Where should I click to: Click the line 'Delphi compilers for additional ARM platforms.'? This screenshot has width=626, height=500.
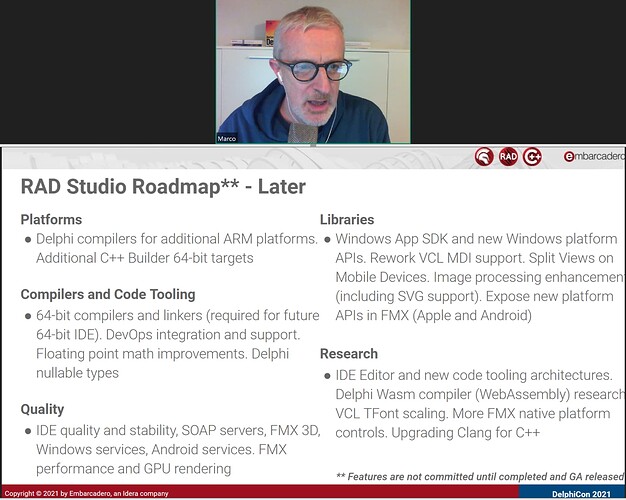(177, 239)
